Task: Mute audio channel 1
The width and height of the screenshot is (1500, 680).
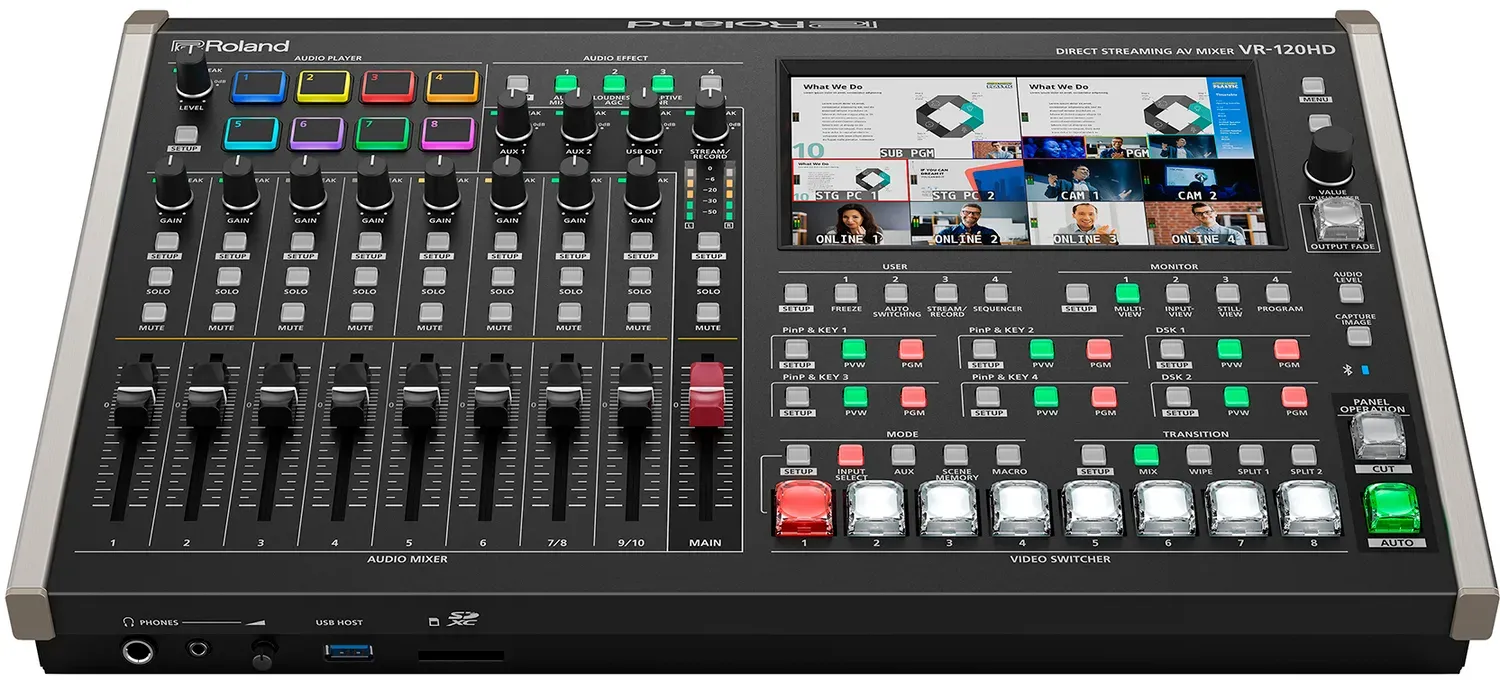Action: 153,313
